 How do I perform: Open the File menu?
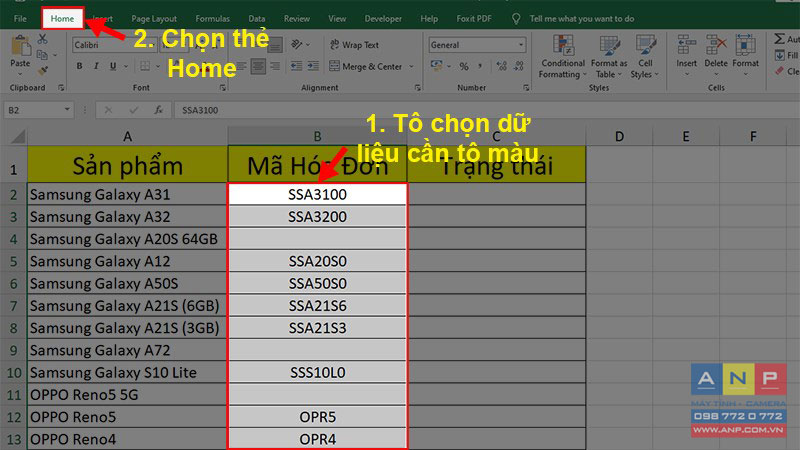pyautogui.click(x=20, y=19)
